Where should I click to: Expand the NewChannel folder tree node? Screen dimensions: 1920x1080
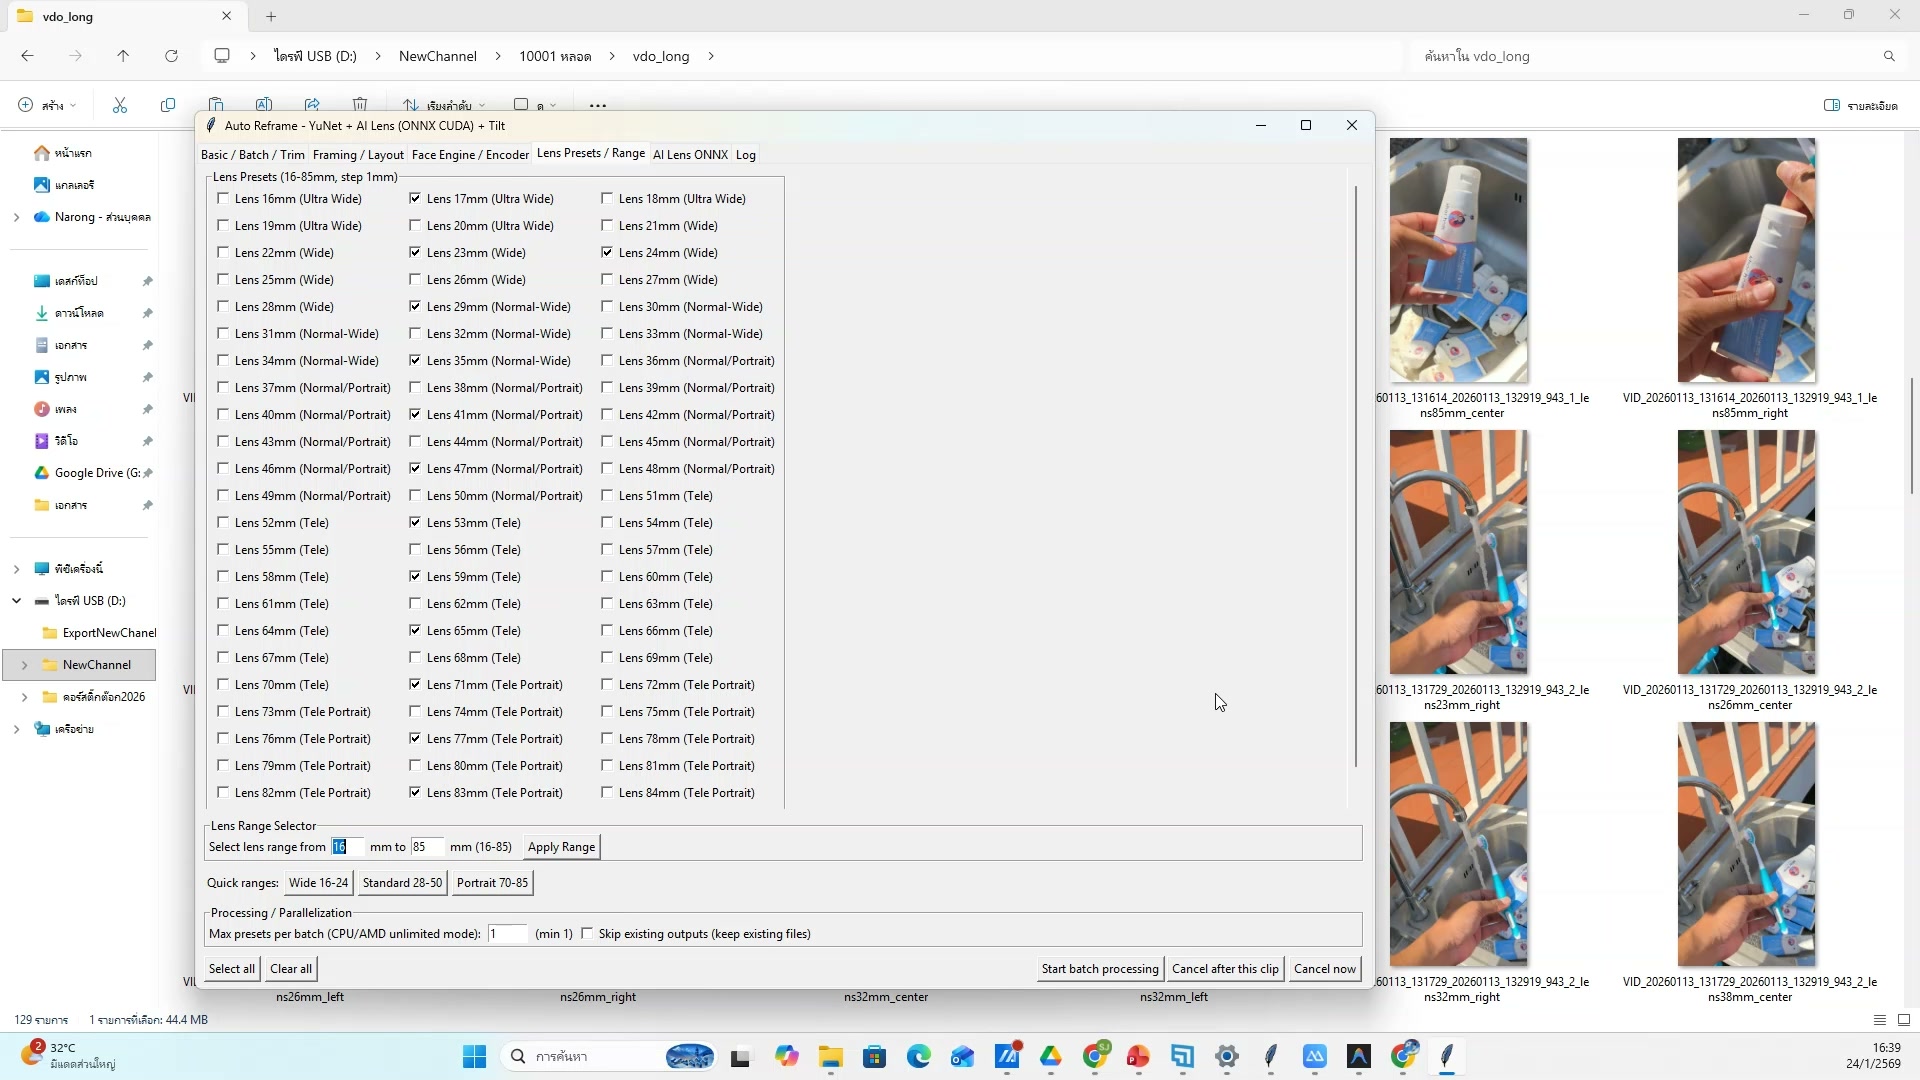click(24, 665)
